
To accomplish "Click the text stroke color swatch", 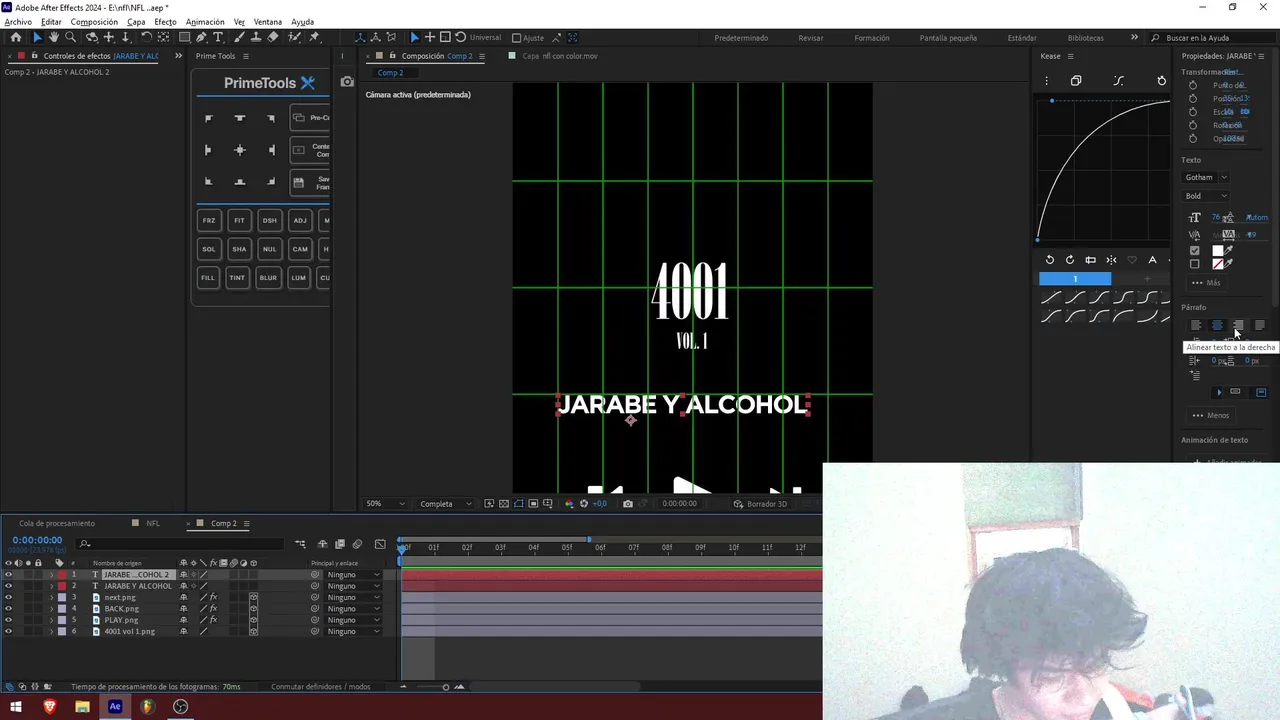I will pos(1218,264).
